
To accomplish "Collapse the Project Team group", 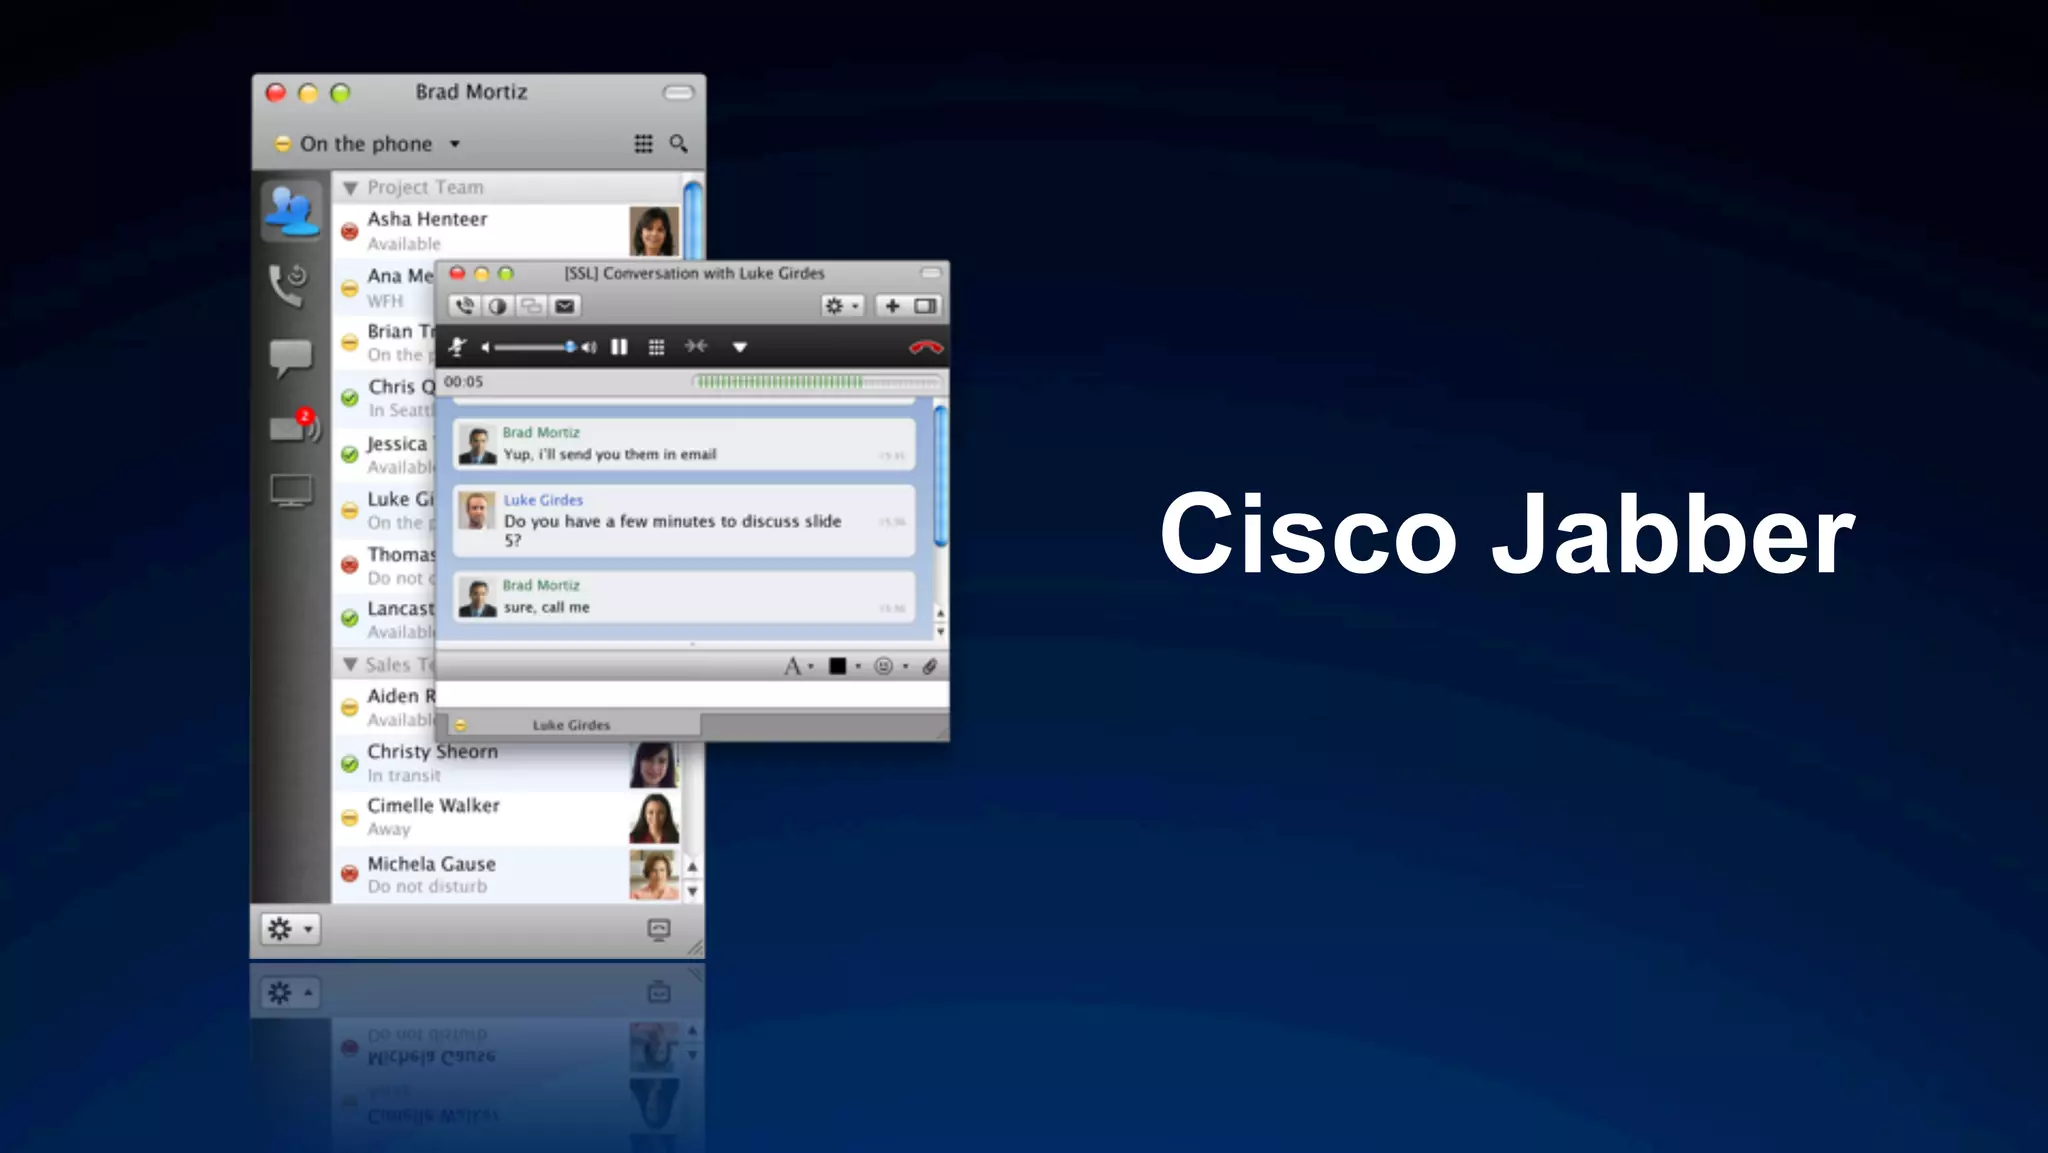I will [350, 188].
